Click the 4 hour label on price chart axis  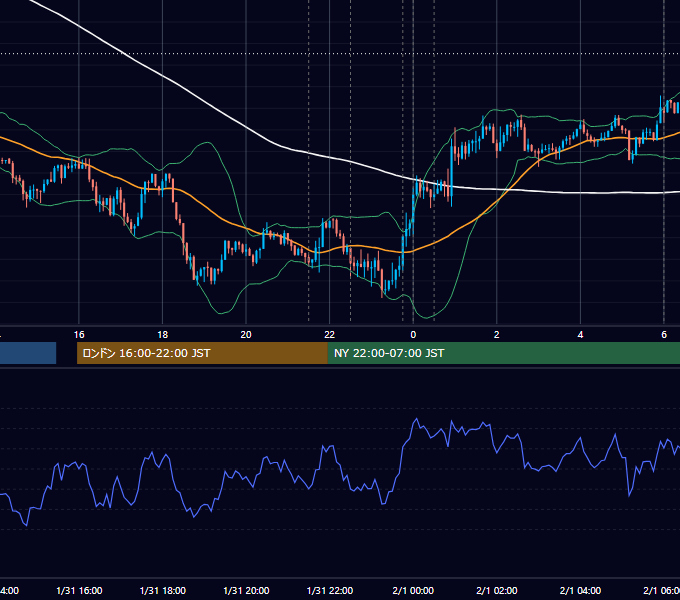pyautogui.click(x=580, y=335)
